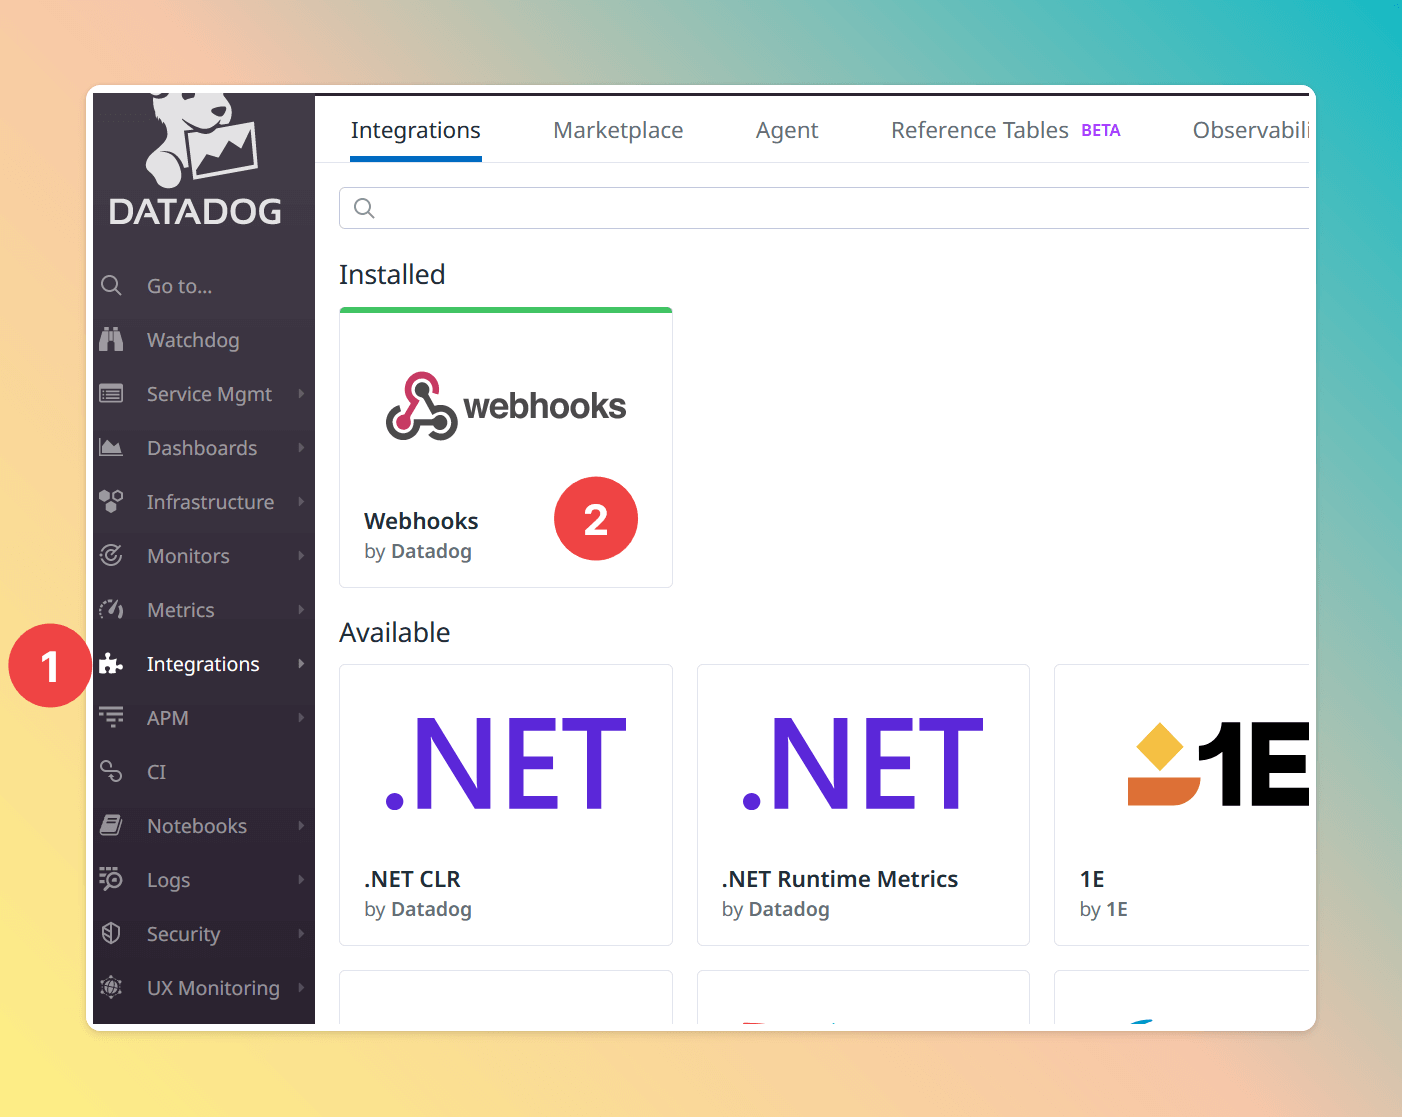Screen dimensions: 1402x1117
Task: Click the UX Monitoring globe icon
Action: click(111, 988)
